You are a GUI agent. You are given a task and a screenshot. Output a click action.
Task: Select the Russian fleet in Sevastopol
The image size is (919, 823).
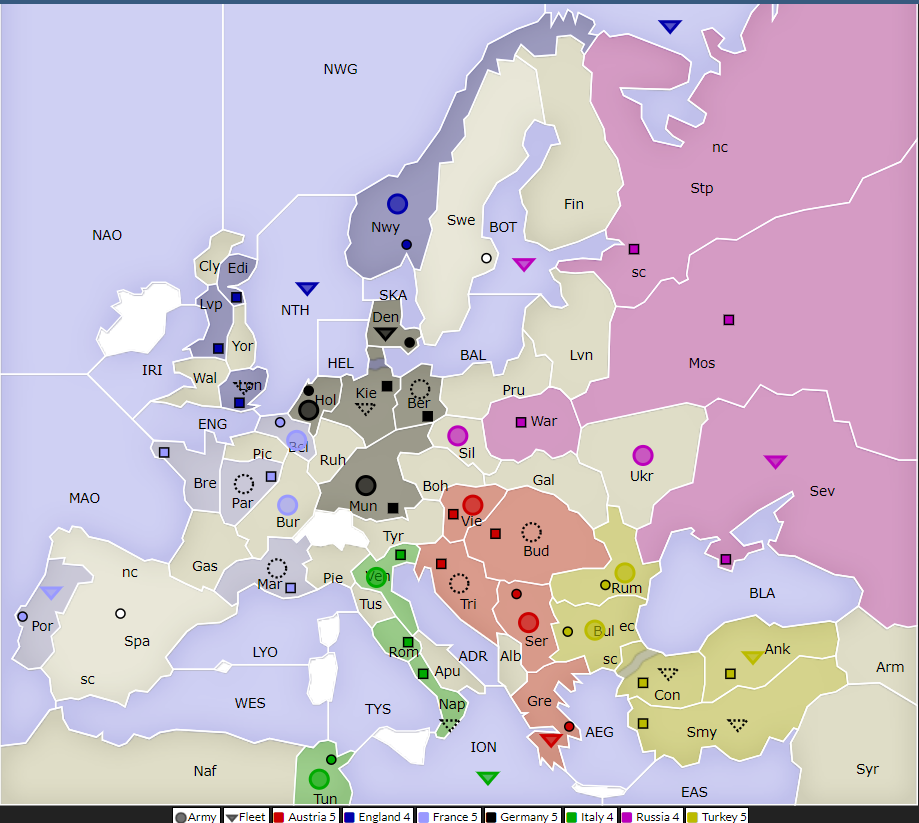point(775,462)
